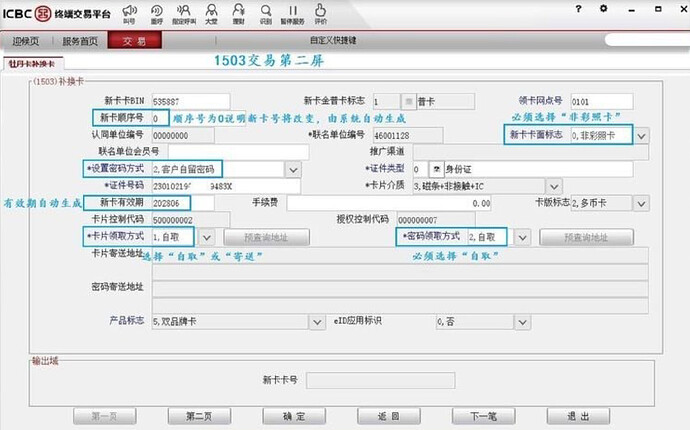
Task: Click the 叫号 call-number icon
Action: pyautogui.click(x=129, y=14)
